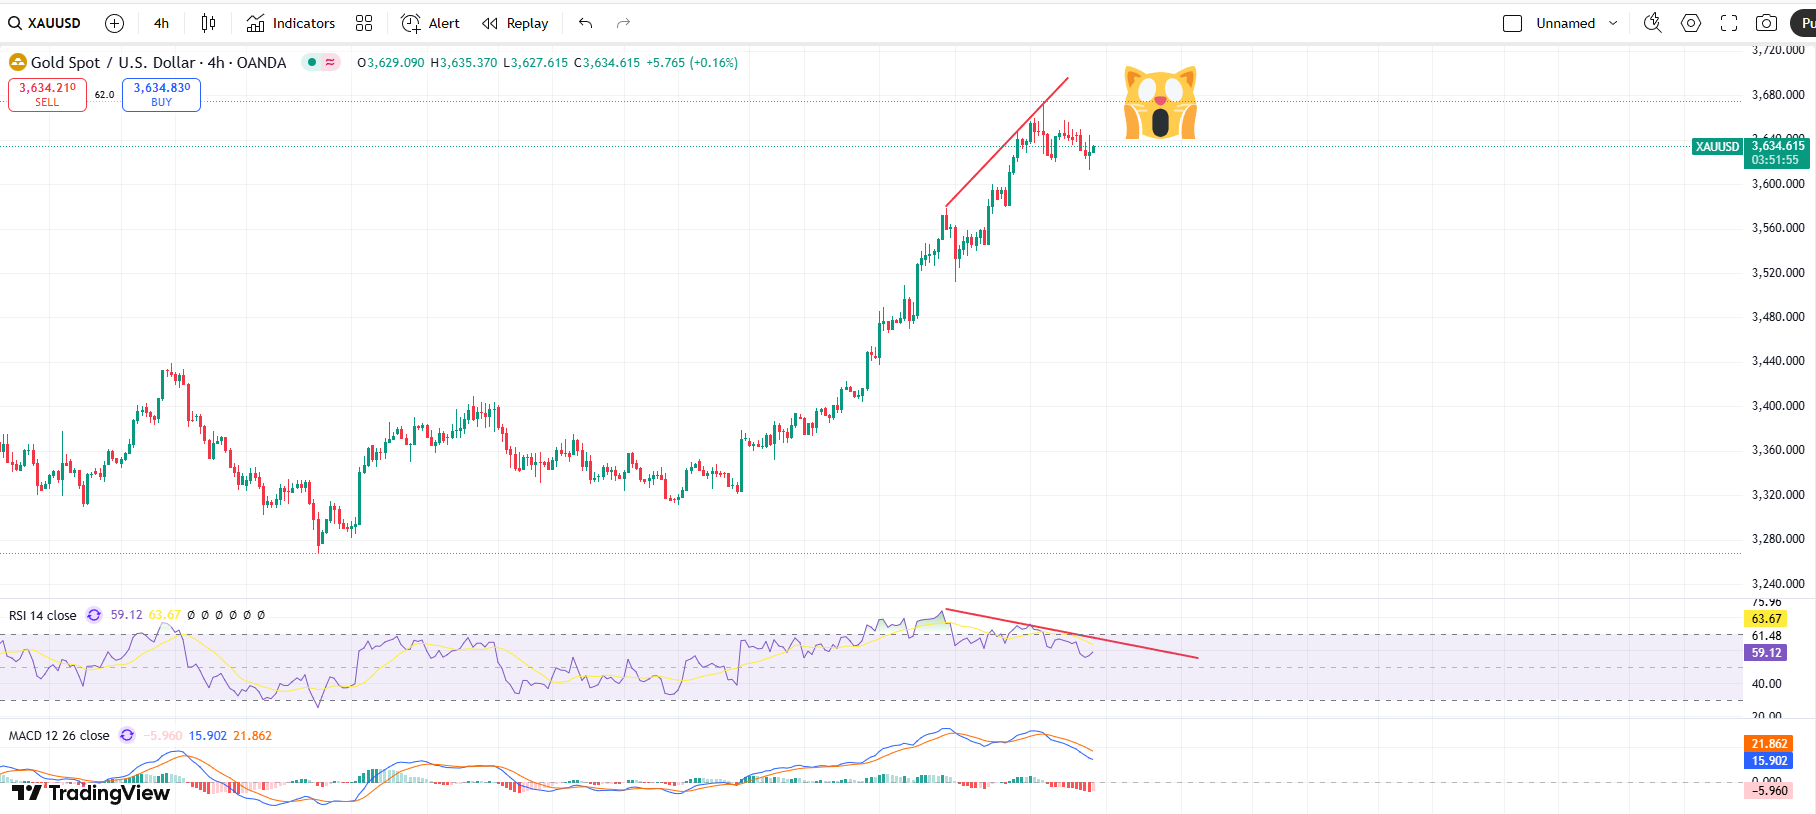Viewport: 1816px width, 814px height.
Task: Toggle the green market status indicator
Action: coord(312,62)
